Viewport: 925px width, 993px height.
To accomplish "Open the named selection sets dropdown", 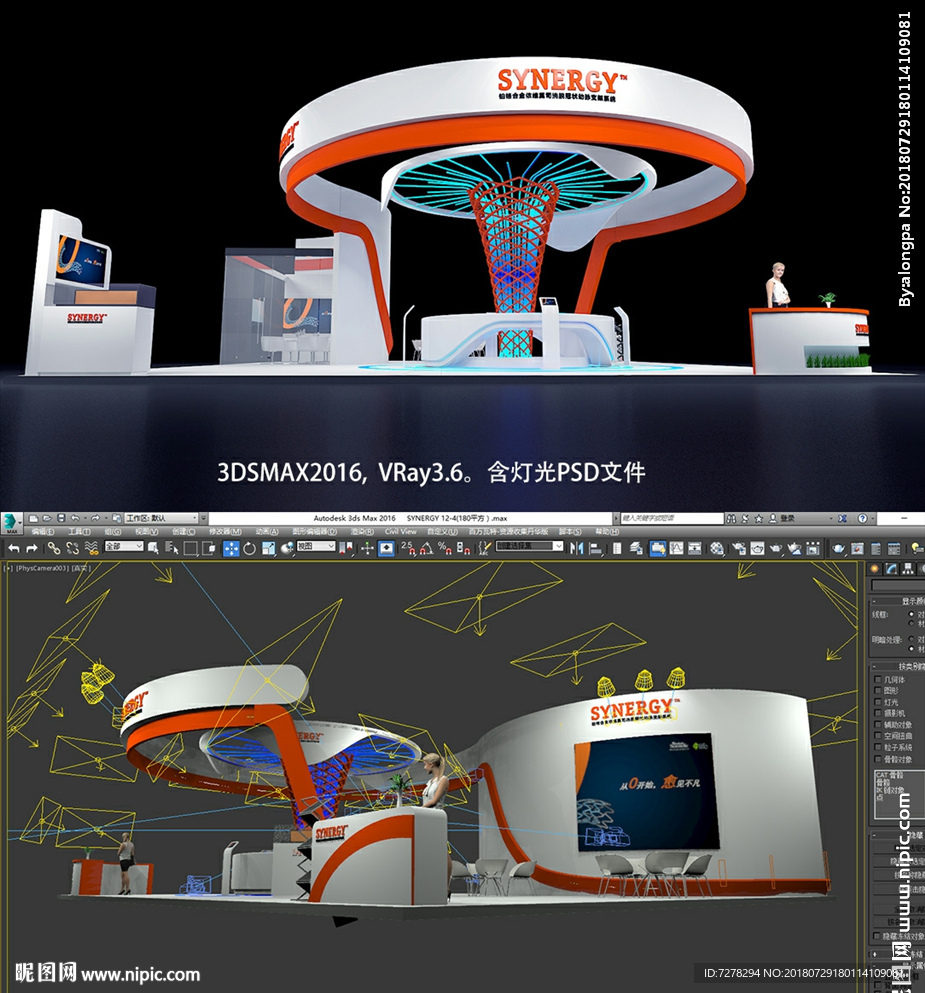I will 529,546.
